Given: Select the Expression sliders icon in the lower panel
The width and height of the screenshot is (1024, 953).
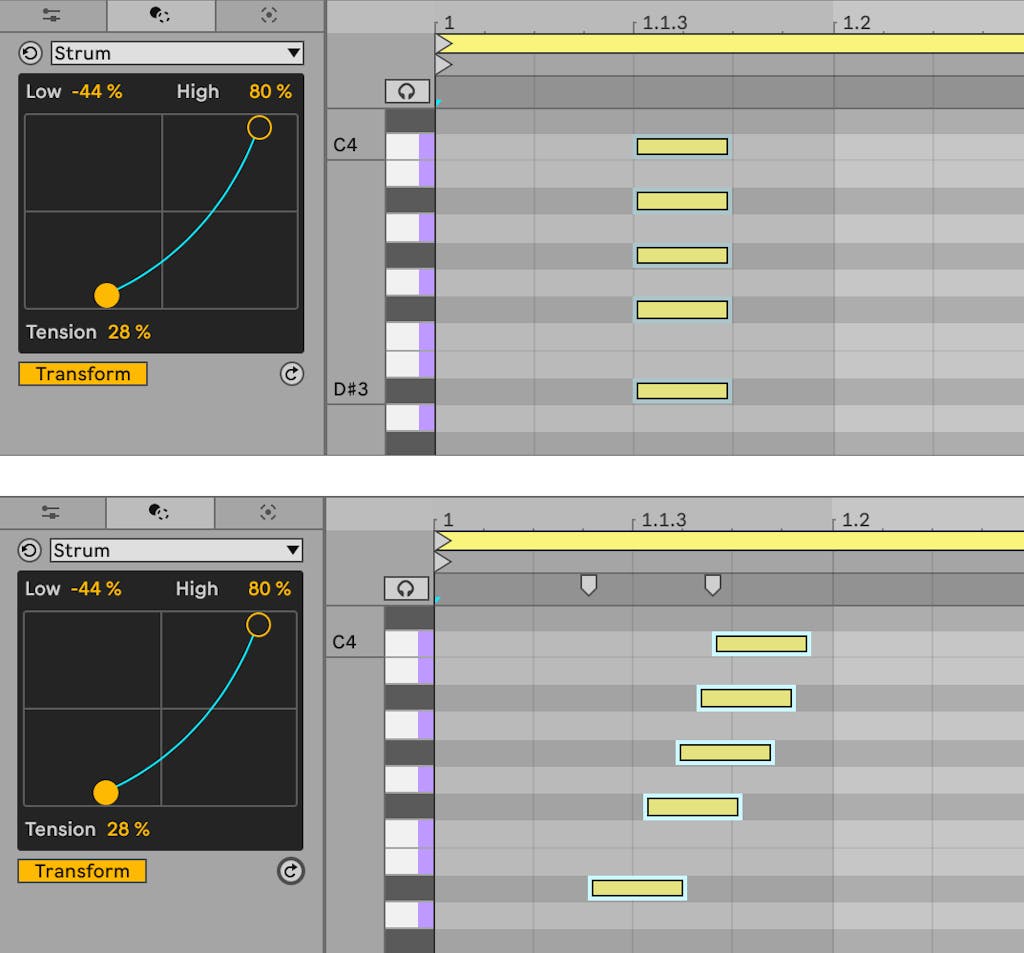Looking at the screenshot, I should pos(50,512).
